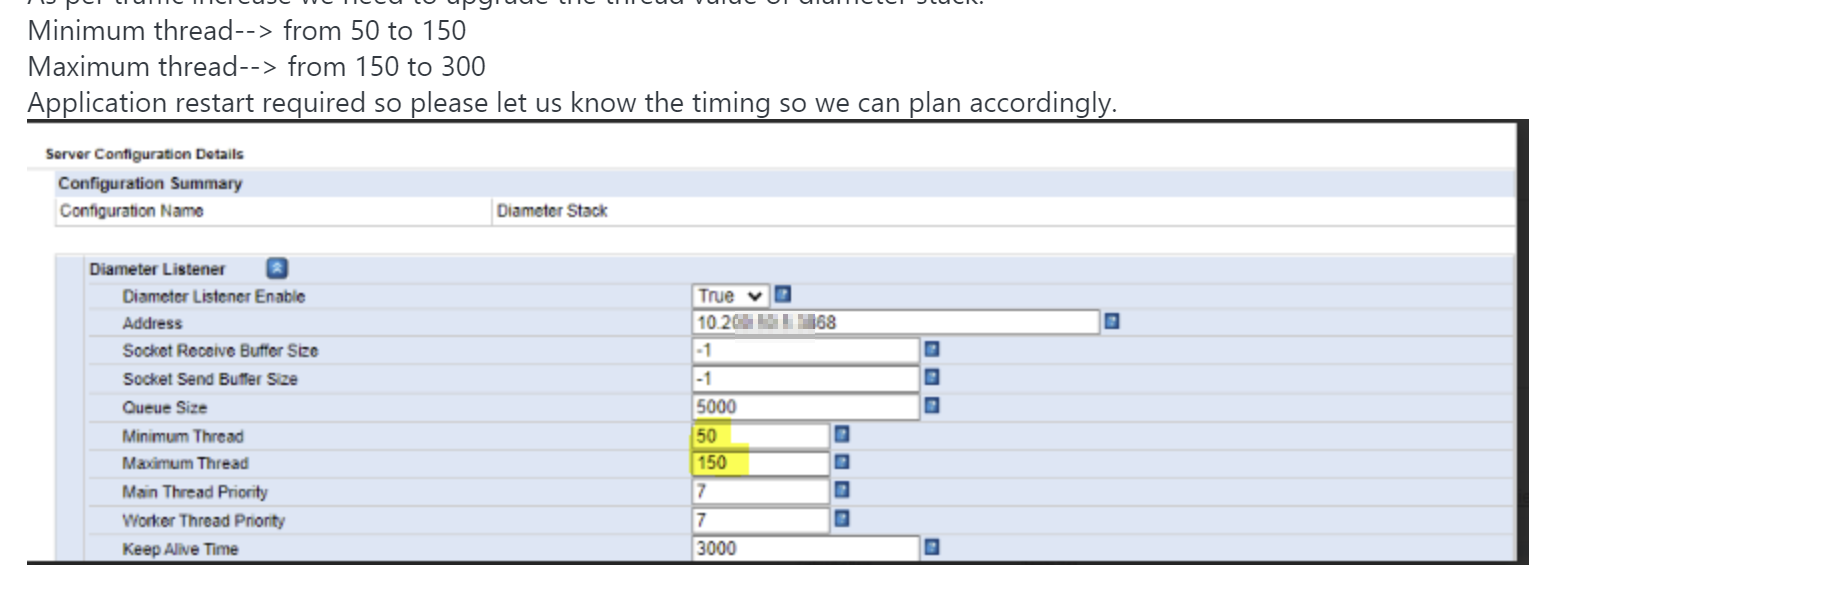Click the Socket Send Buffer Size field
Image resolution: width=1825 pixels, height=599 pixels.
click(x=806, y=379)
